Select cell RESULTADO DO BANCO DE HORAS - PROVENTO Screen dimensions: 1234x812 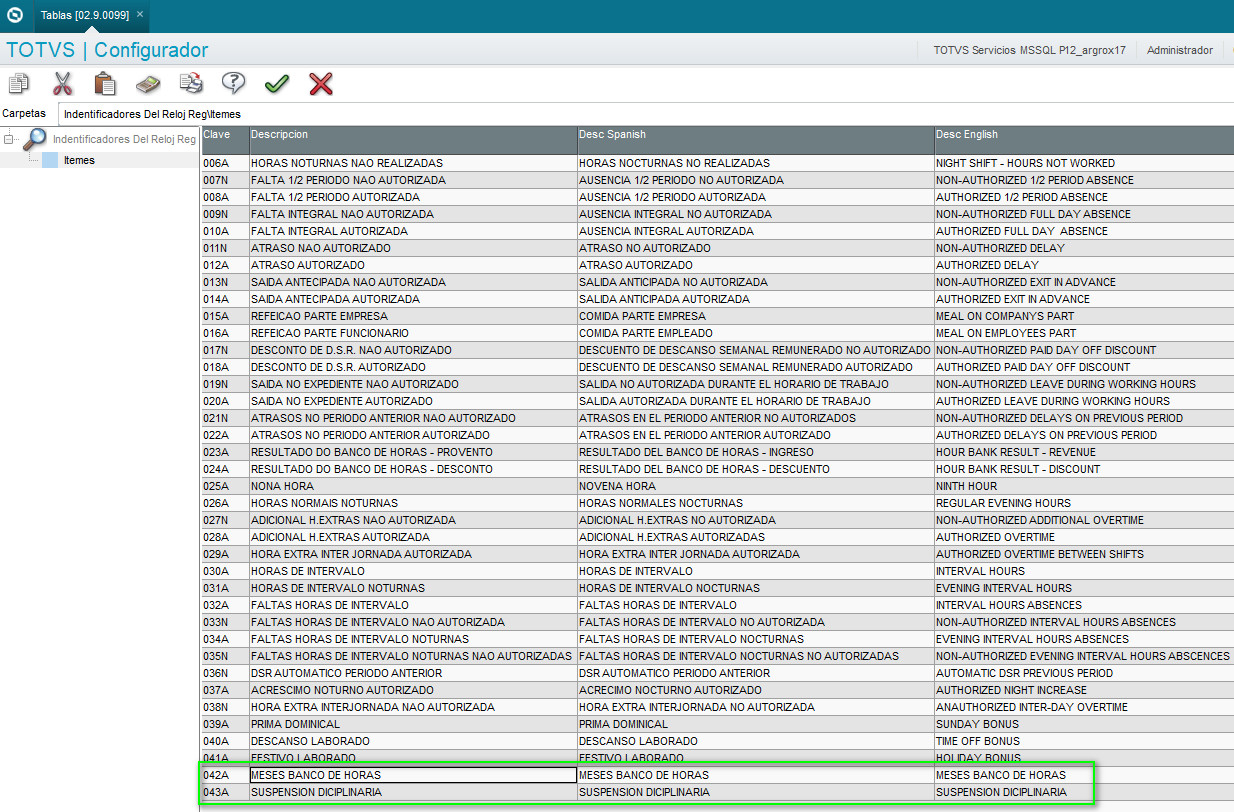click(x=413, y=452)
